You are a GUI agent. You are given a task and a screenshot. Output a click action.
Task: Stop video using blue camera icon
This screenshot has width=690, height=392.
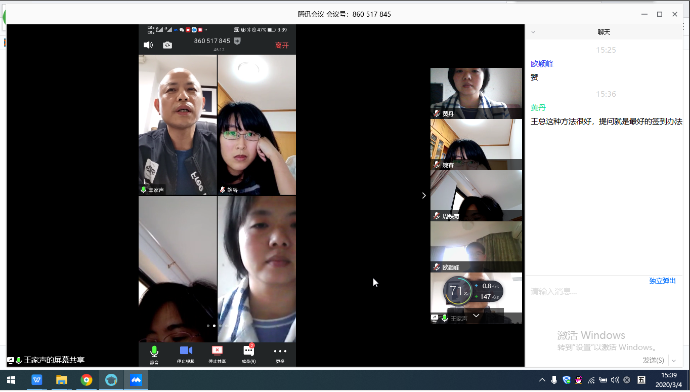(186, 354)
